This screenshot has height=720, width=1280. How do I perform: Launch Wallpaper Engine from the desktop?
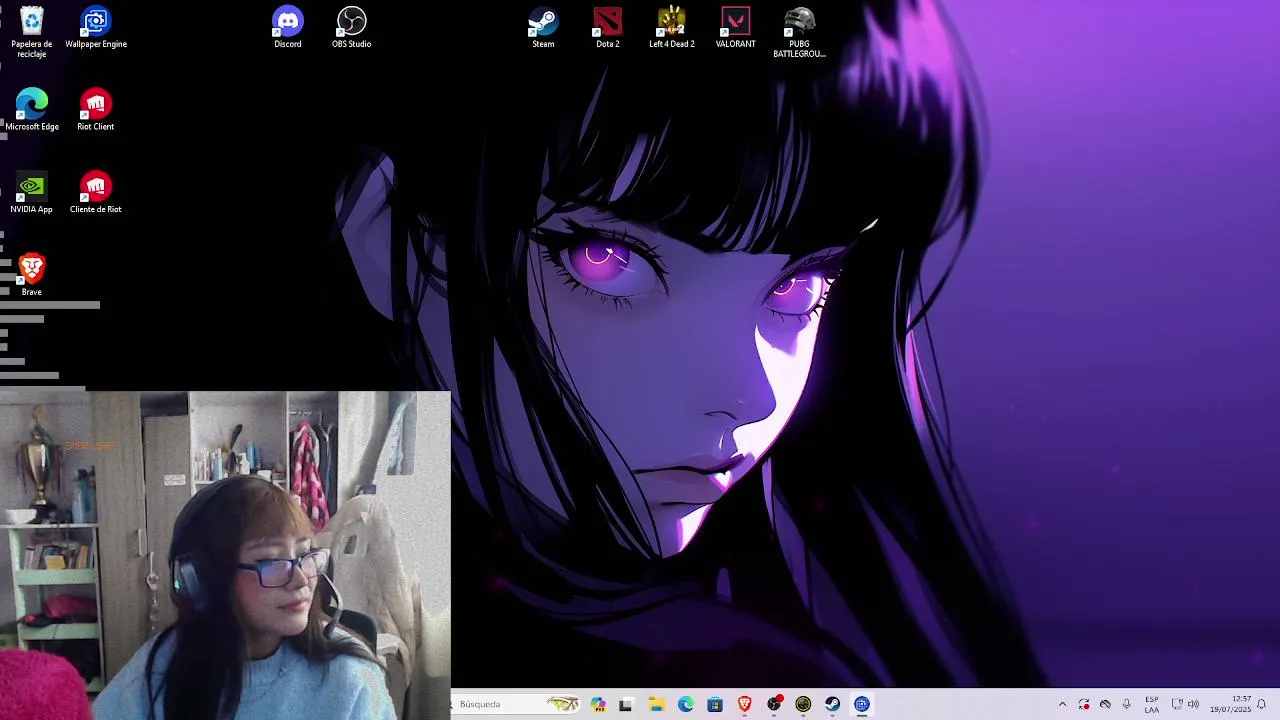pyautogui.click(x=96, y=28)
